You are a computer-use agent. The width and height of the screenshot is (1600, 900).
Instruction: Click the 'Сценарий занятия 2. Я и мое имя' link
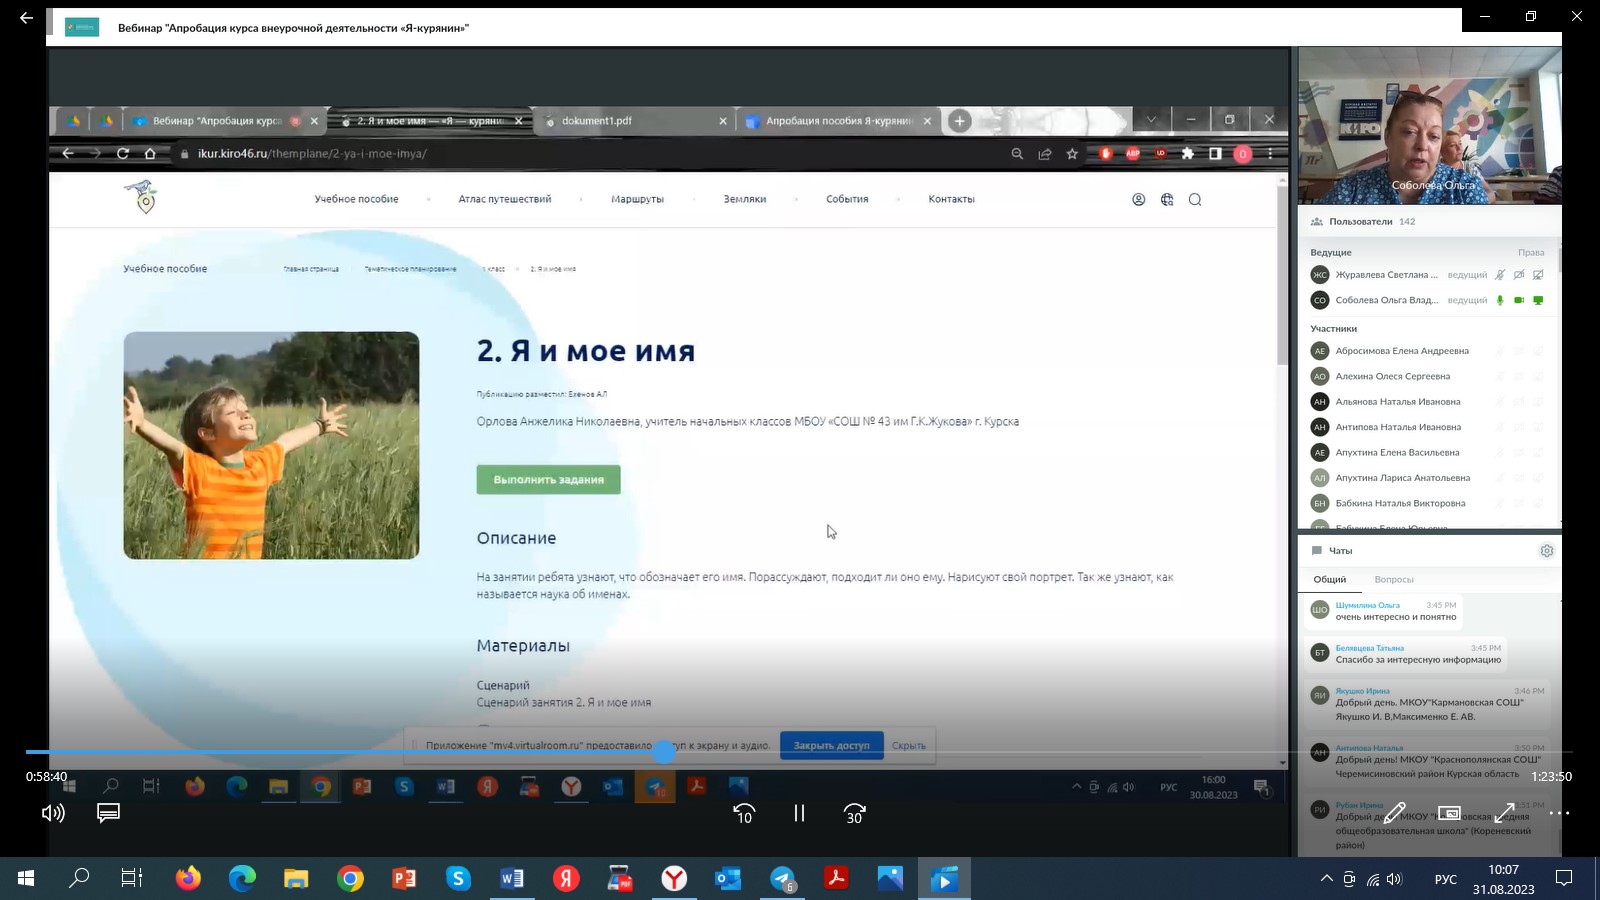click(x=564, y=702)
